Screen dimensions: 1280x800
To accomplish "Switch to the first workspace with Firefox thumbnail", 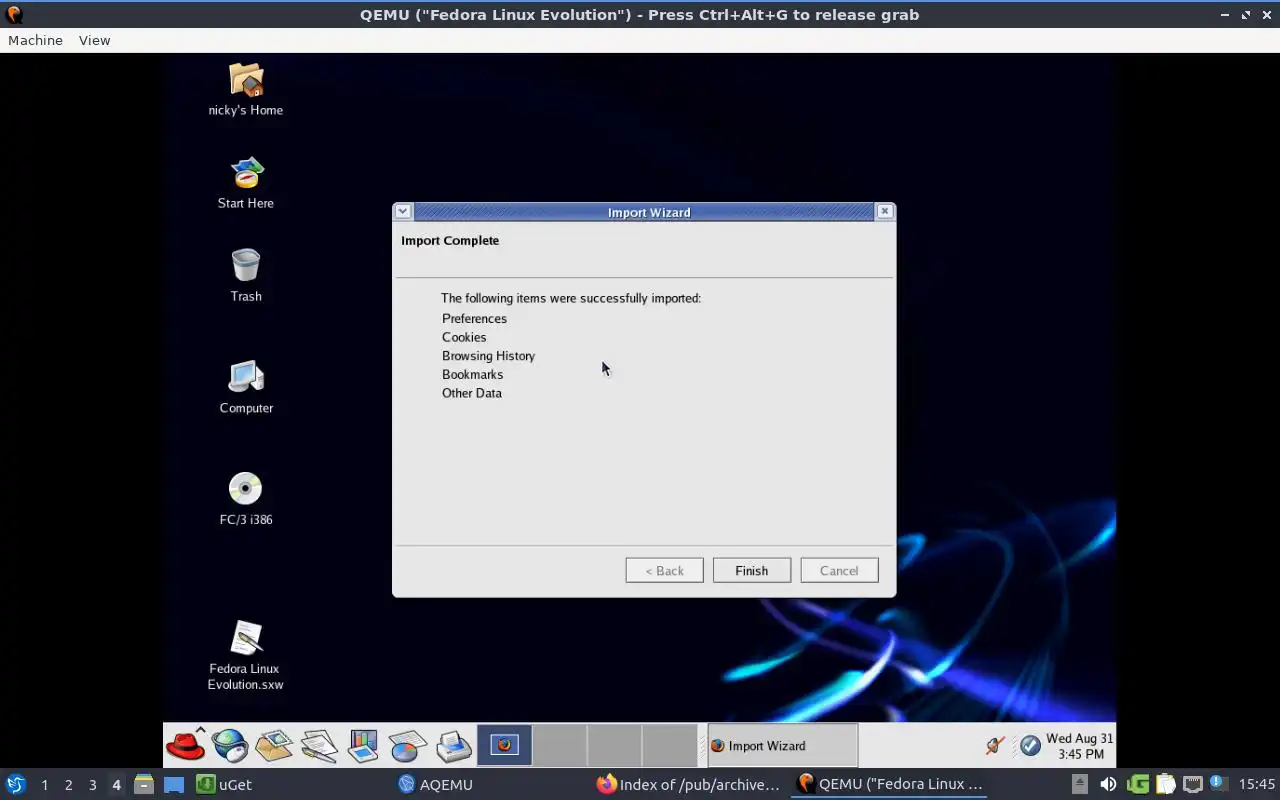I will point(504,745).
